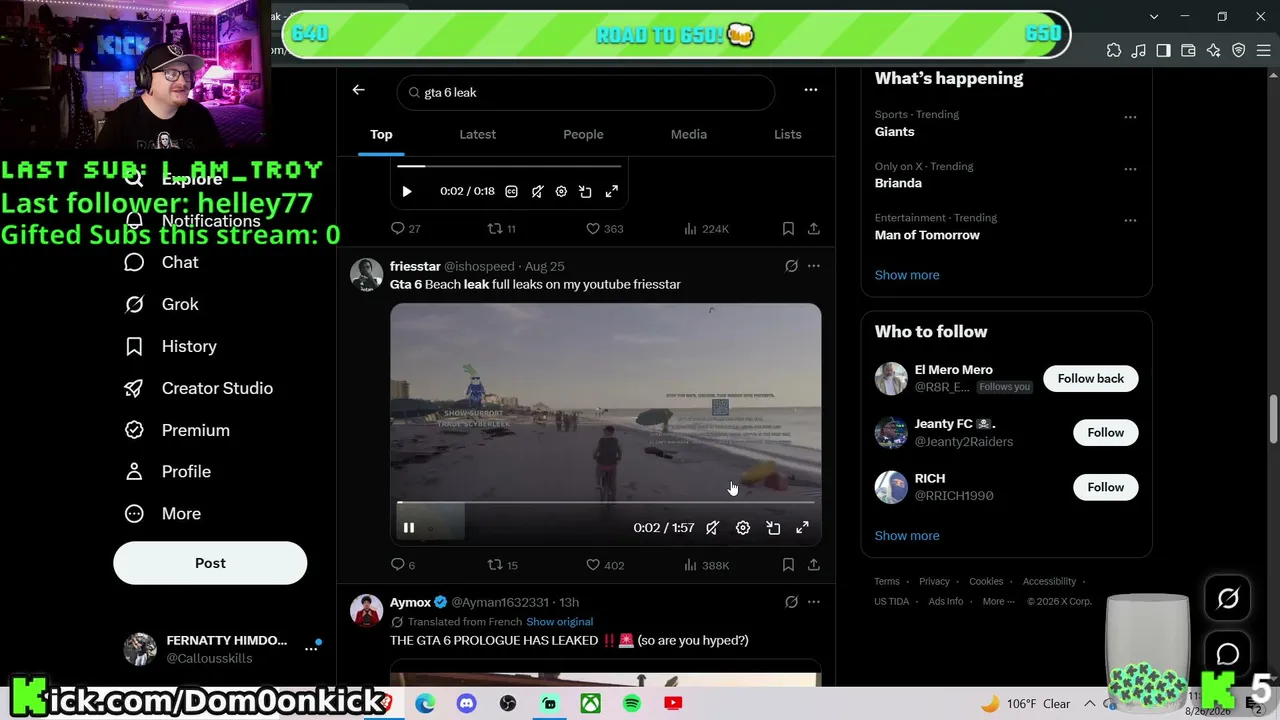1280x720 pixels.
Task: Open options for Man of Tomorrow trend
Action: point(1130,220)
